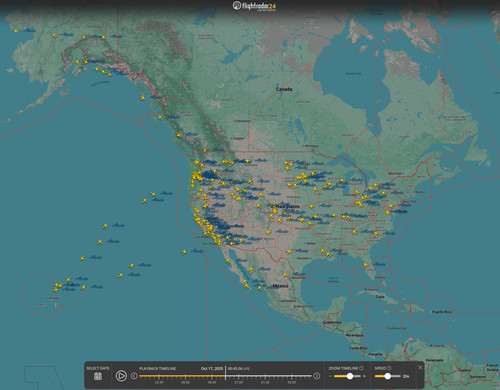Click the Cuba map label
This screenshot has width=500, height=390.
[380, 296]
